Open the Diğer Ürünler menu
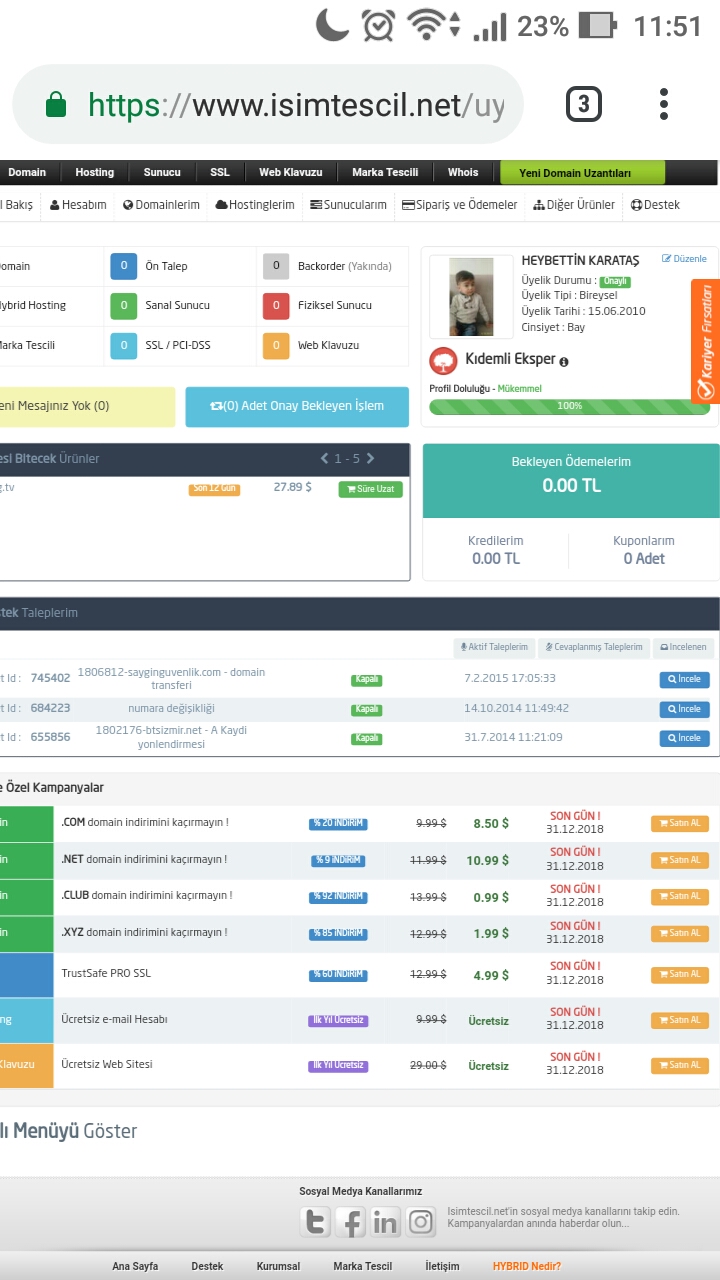 (x=576, y=204)
